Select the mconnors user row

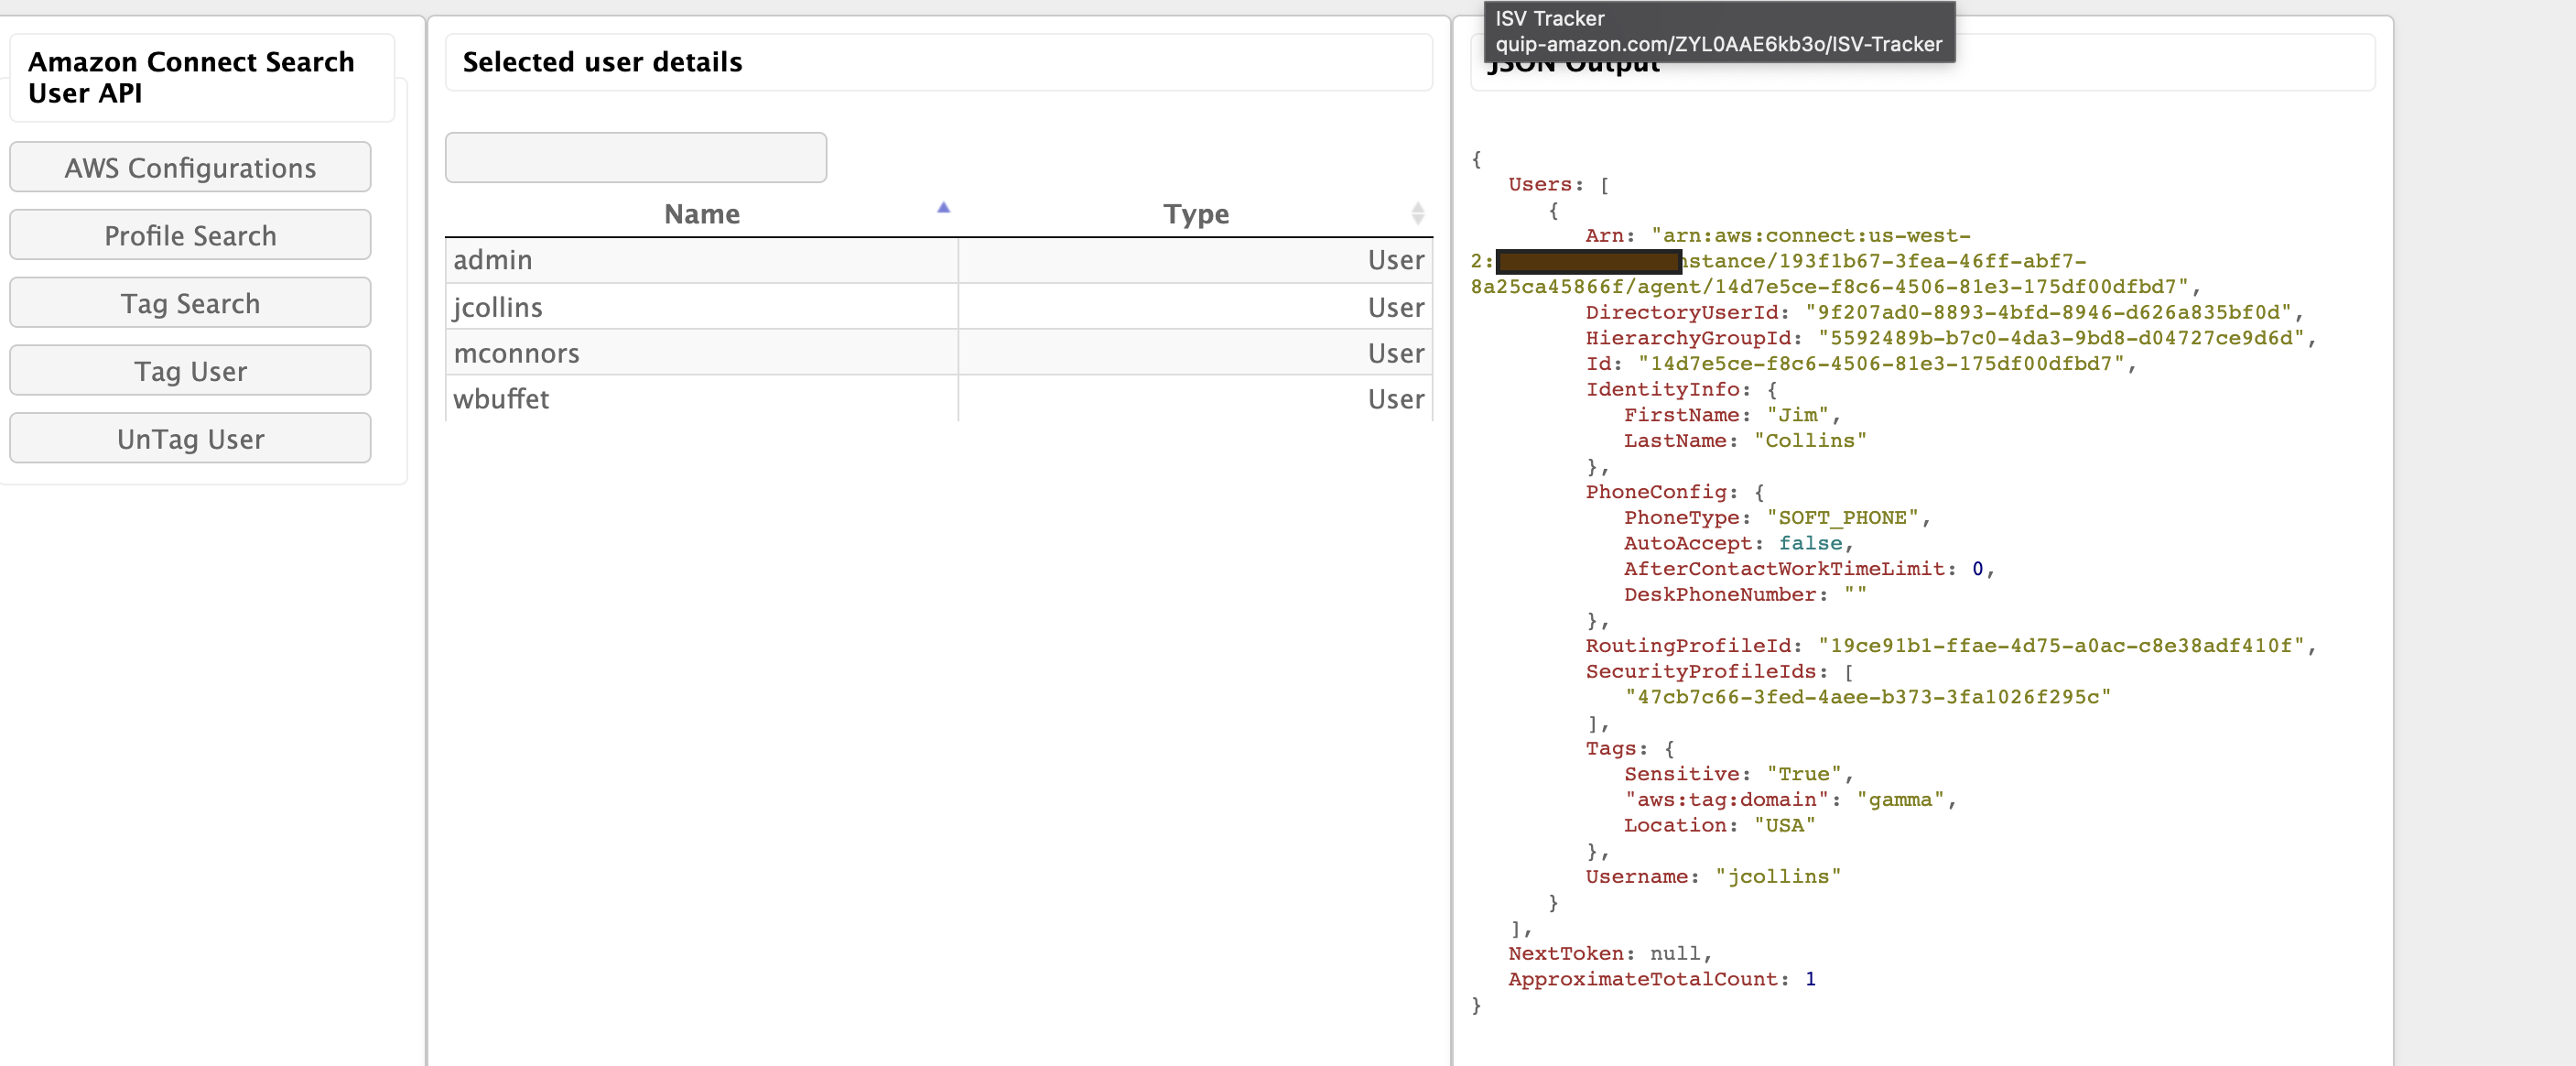pos(516,353)
